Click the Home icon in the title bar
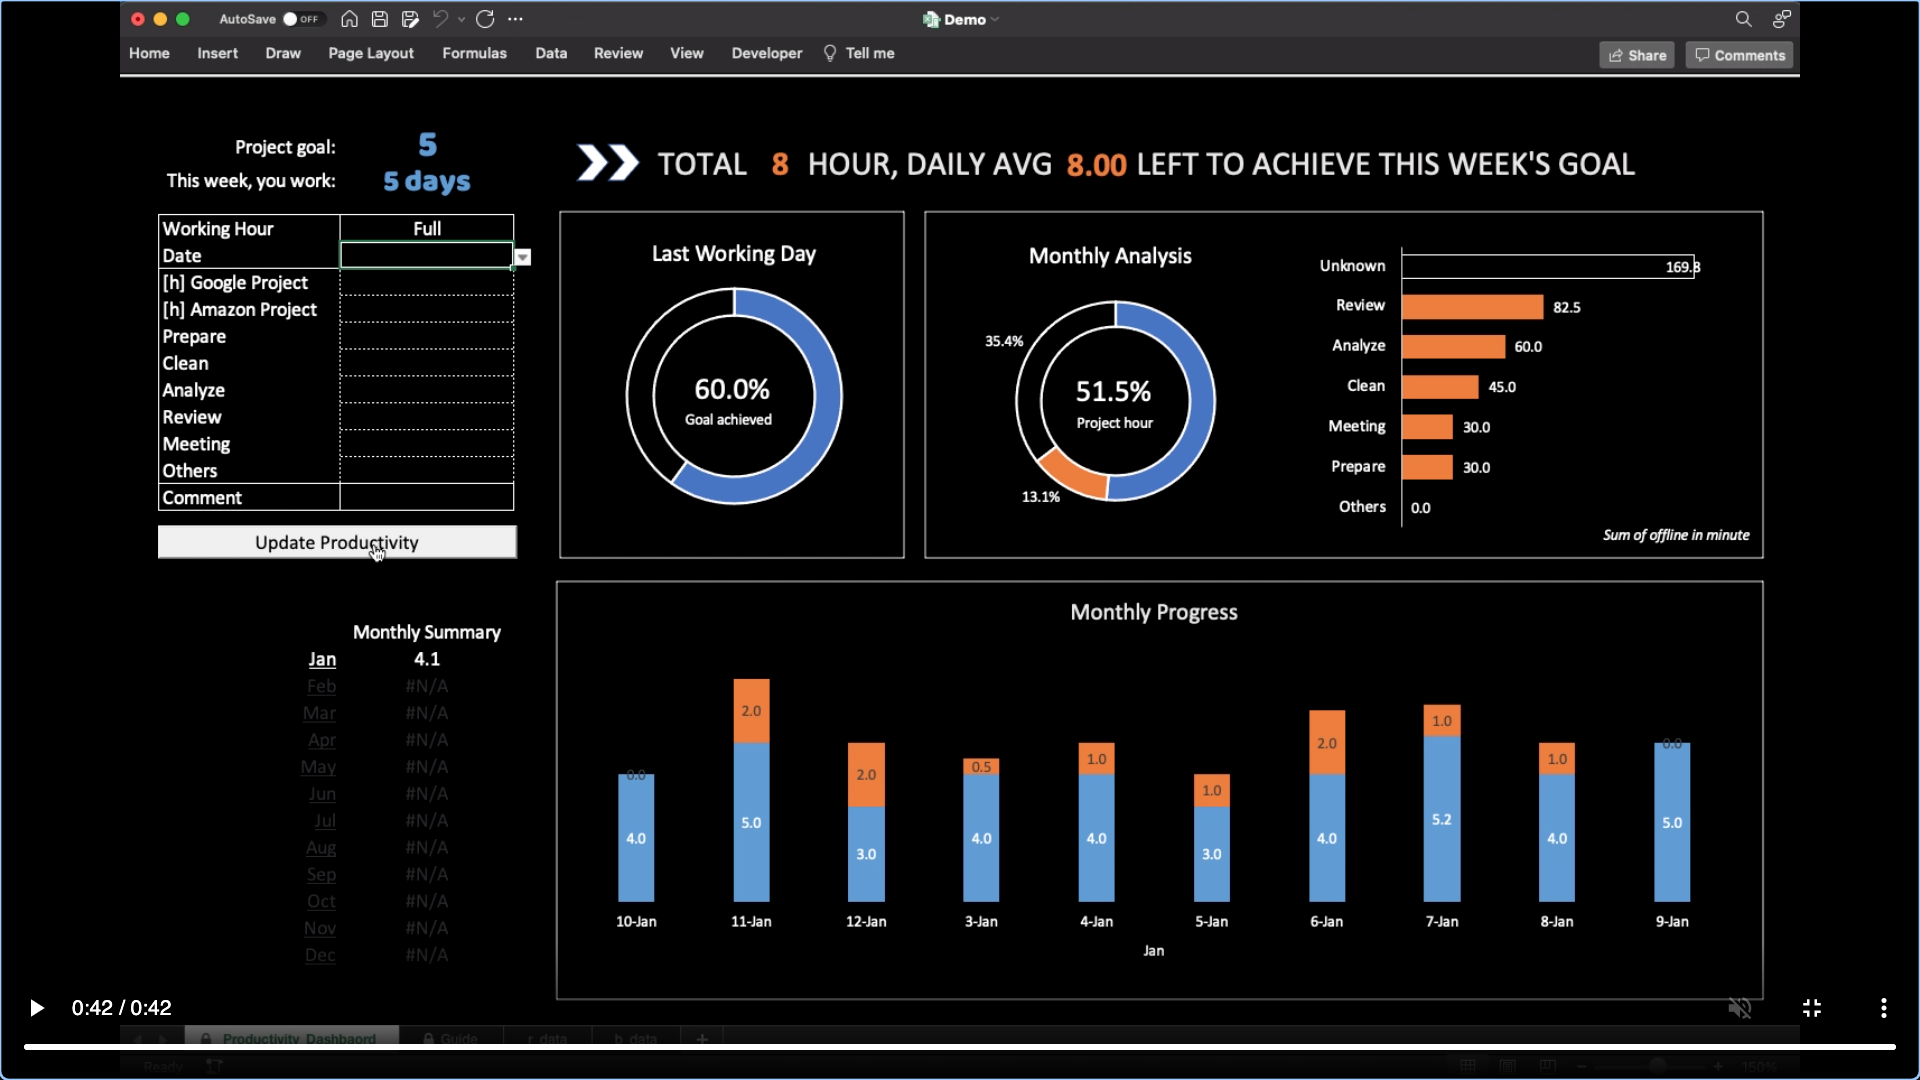 point(349,19)
